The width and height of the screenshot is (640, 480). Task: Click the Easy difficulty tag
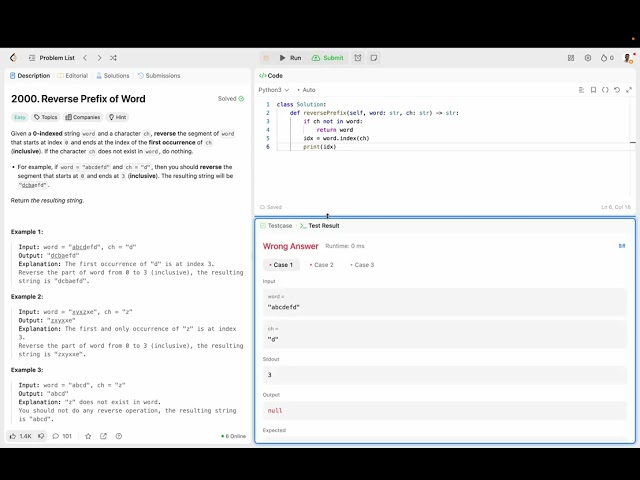20,117
